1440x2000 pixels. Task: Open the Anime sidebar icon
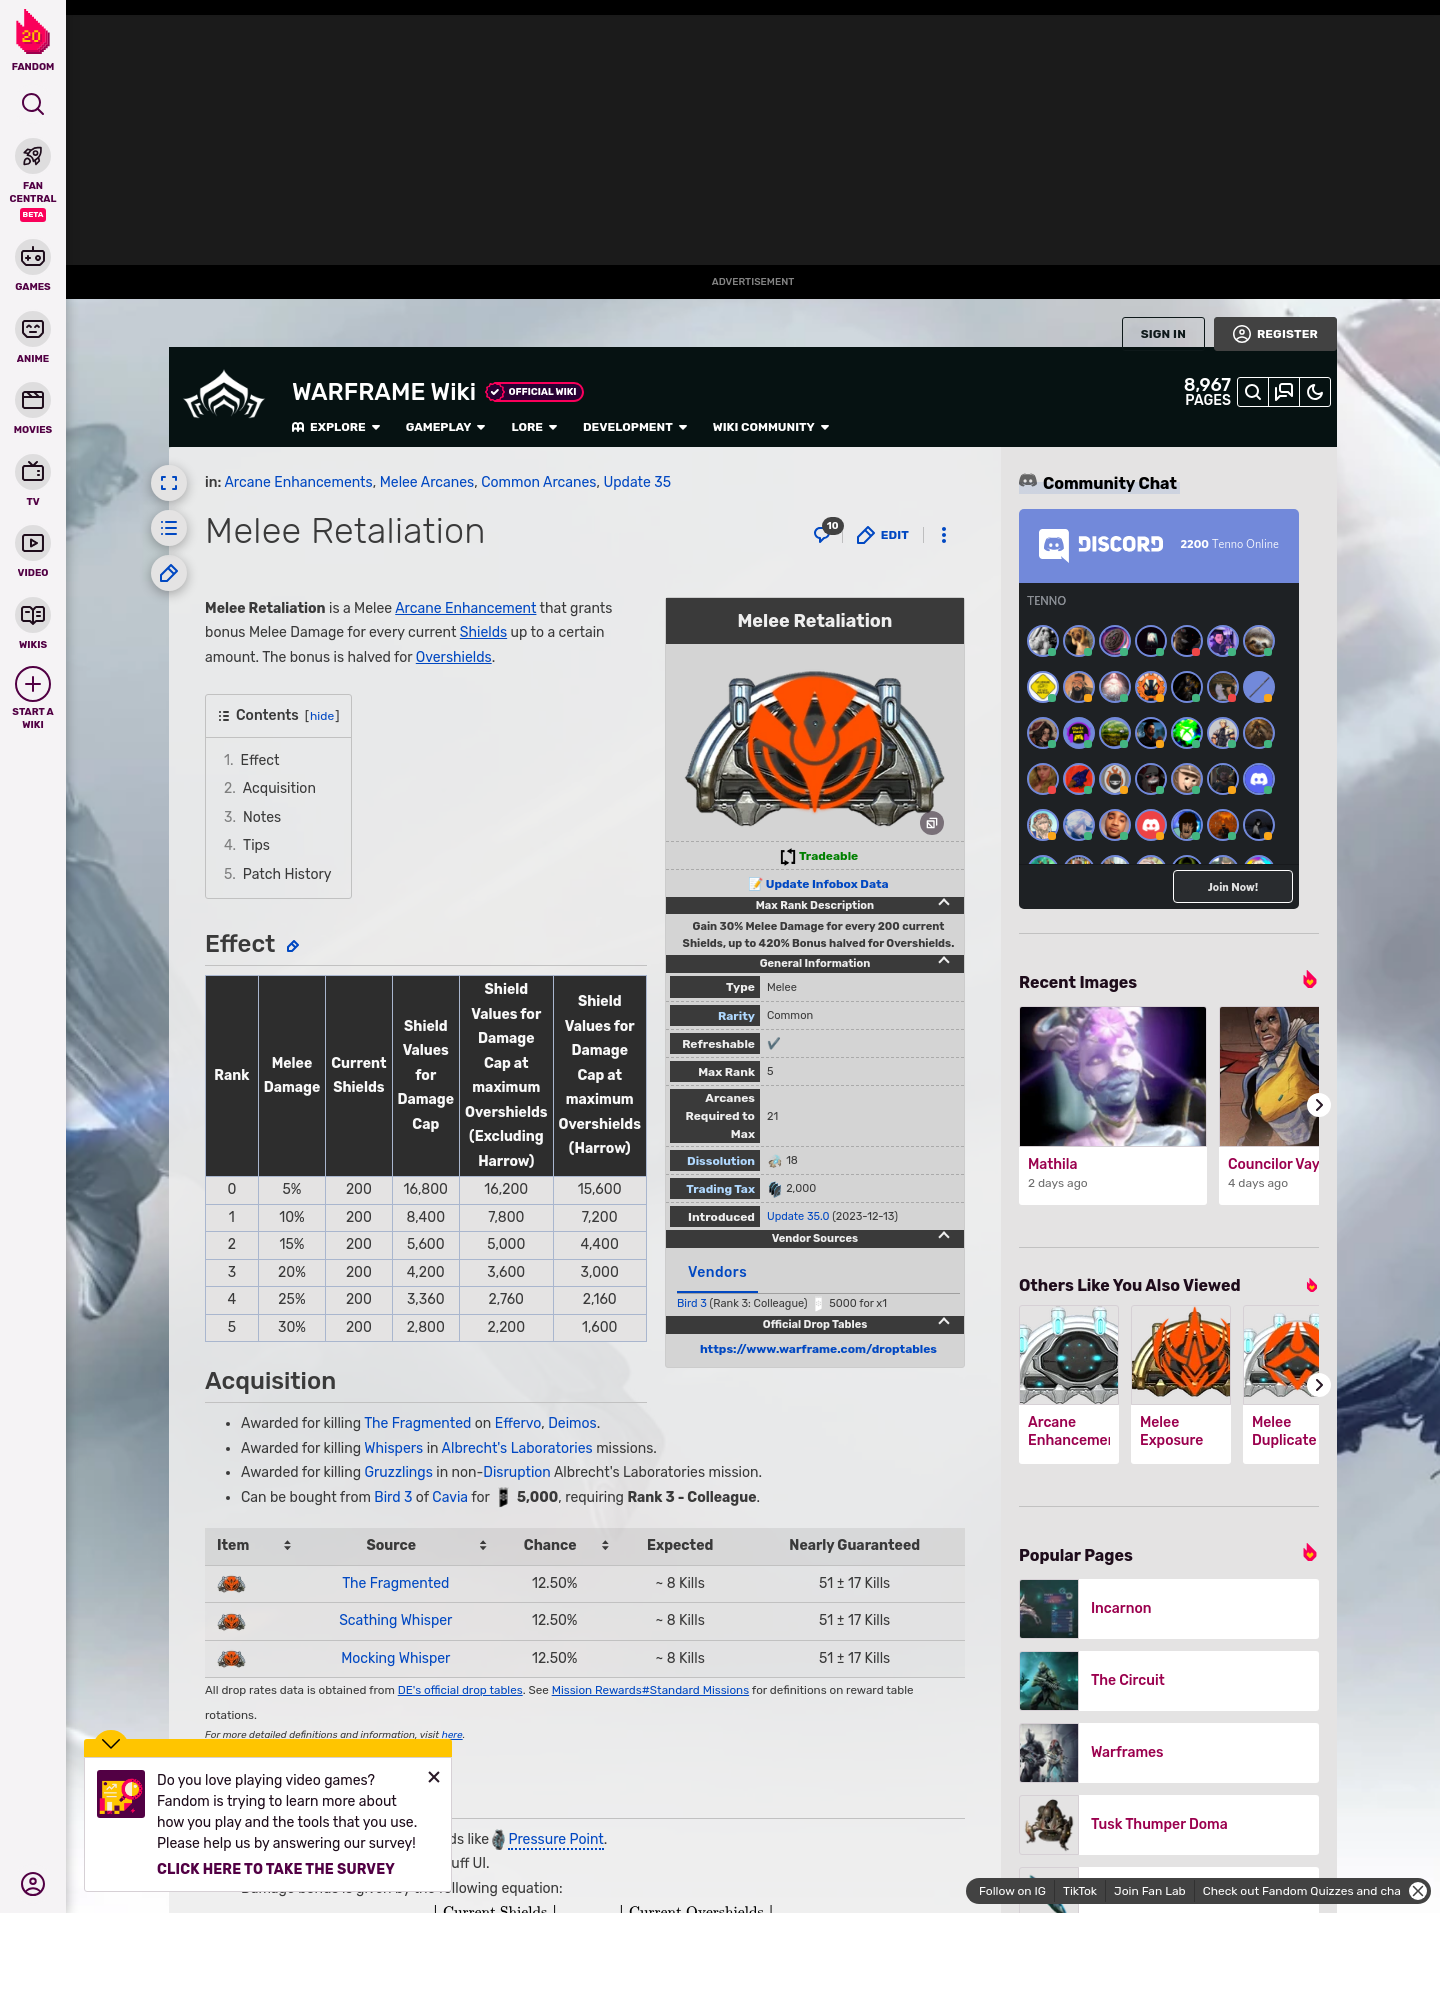[x=33, y=329]
